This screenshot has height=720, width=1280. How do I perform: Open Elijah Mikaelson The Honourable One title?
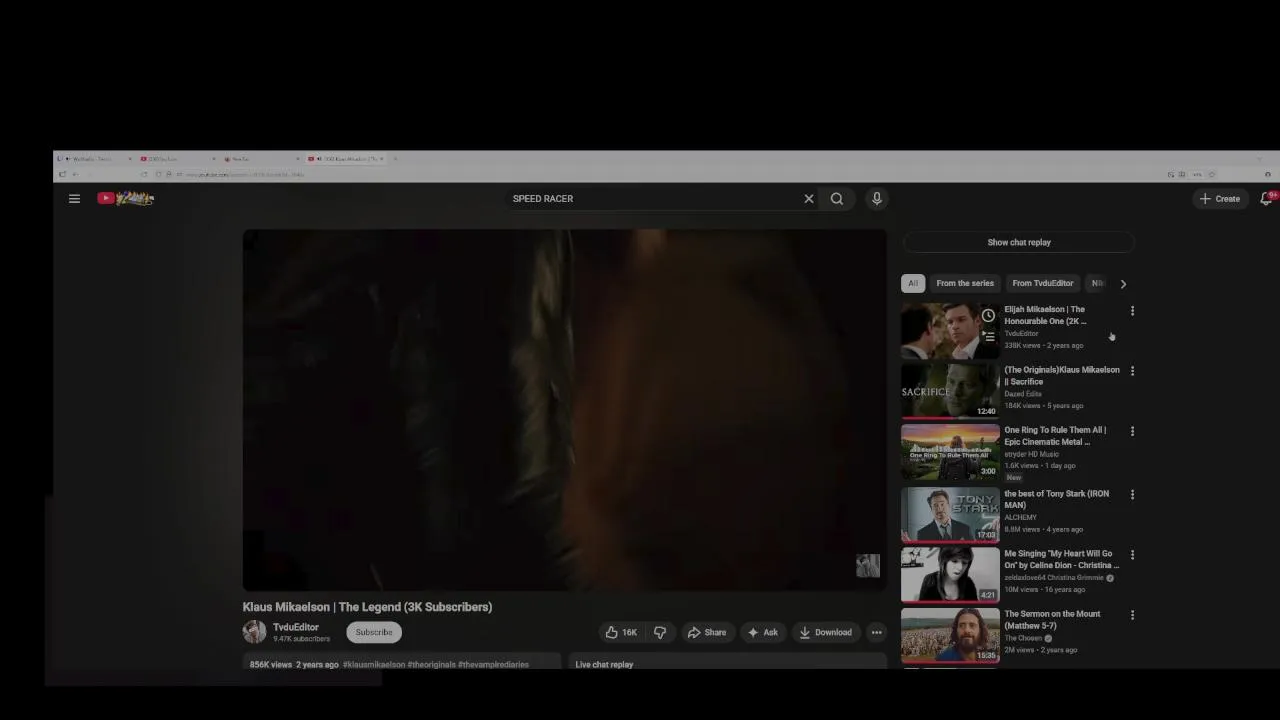1046,315
